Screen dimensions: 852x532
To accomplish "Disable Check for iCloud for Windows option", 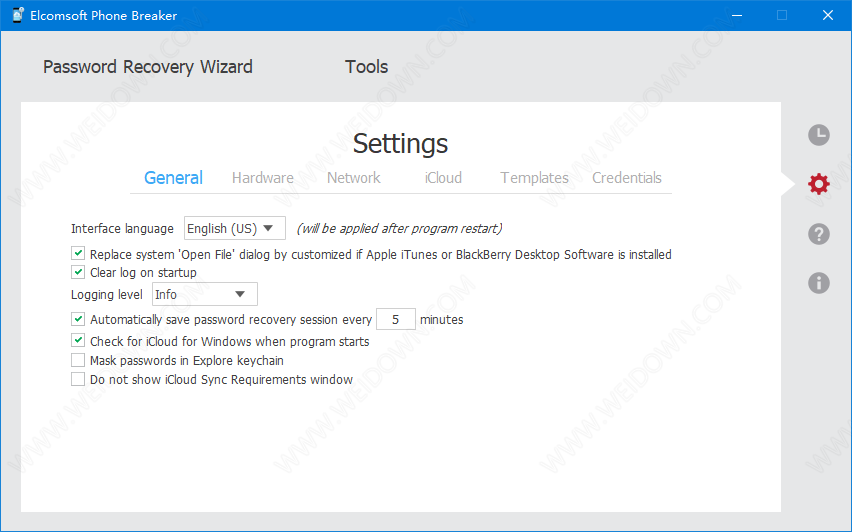I will (x=78, y=341).
